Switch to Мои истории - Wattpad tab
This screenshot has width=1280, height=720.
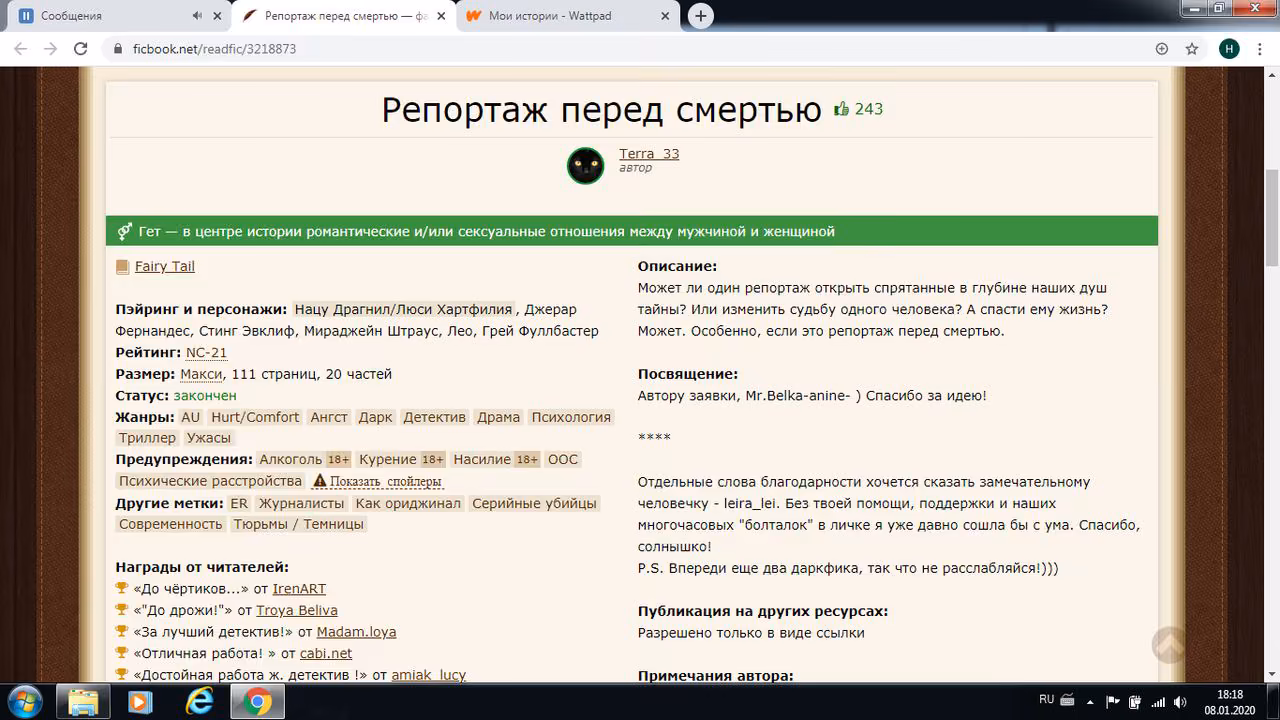click(x=565, y=16)
